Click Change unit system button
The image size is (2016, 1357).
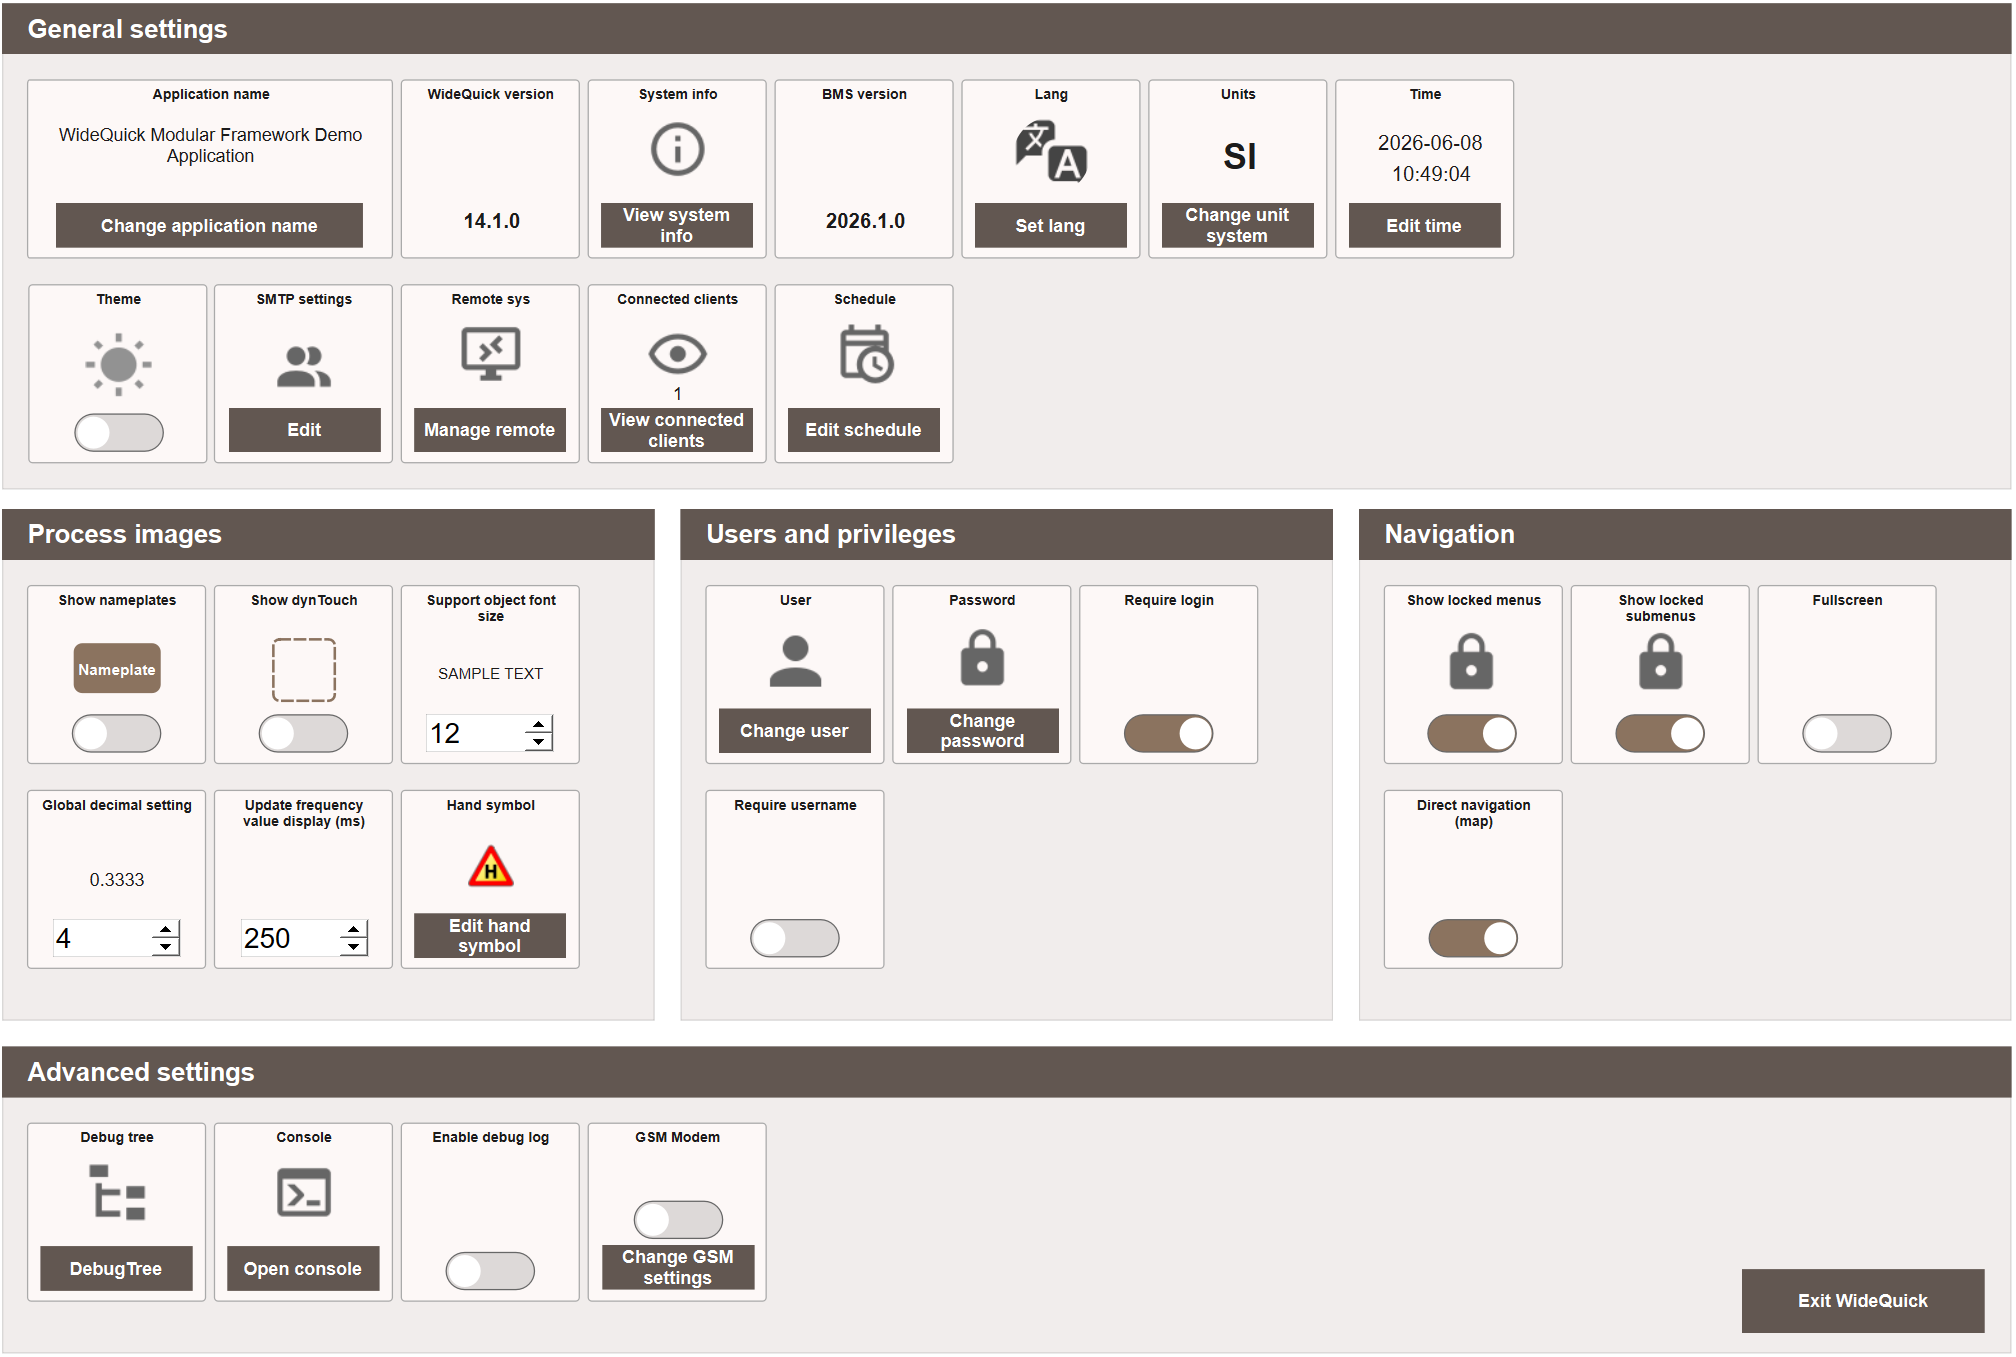coord(1237,225)
